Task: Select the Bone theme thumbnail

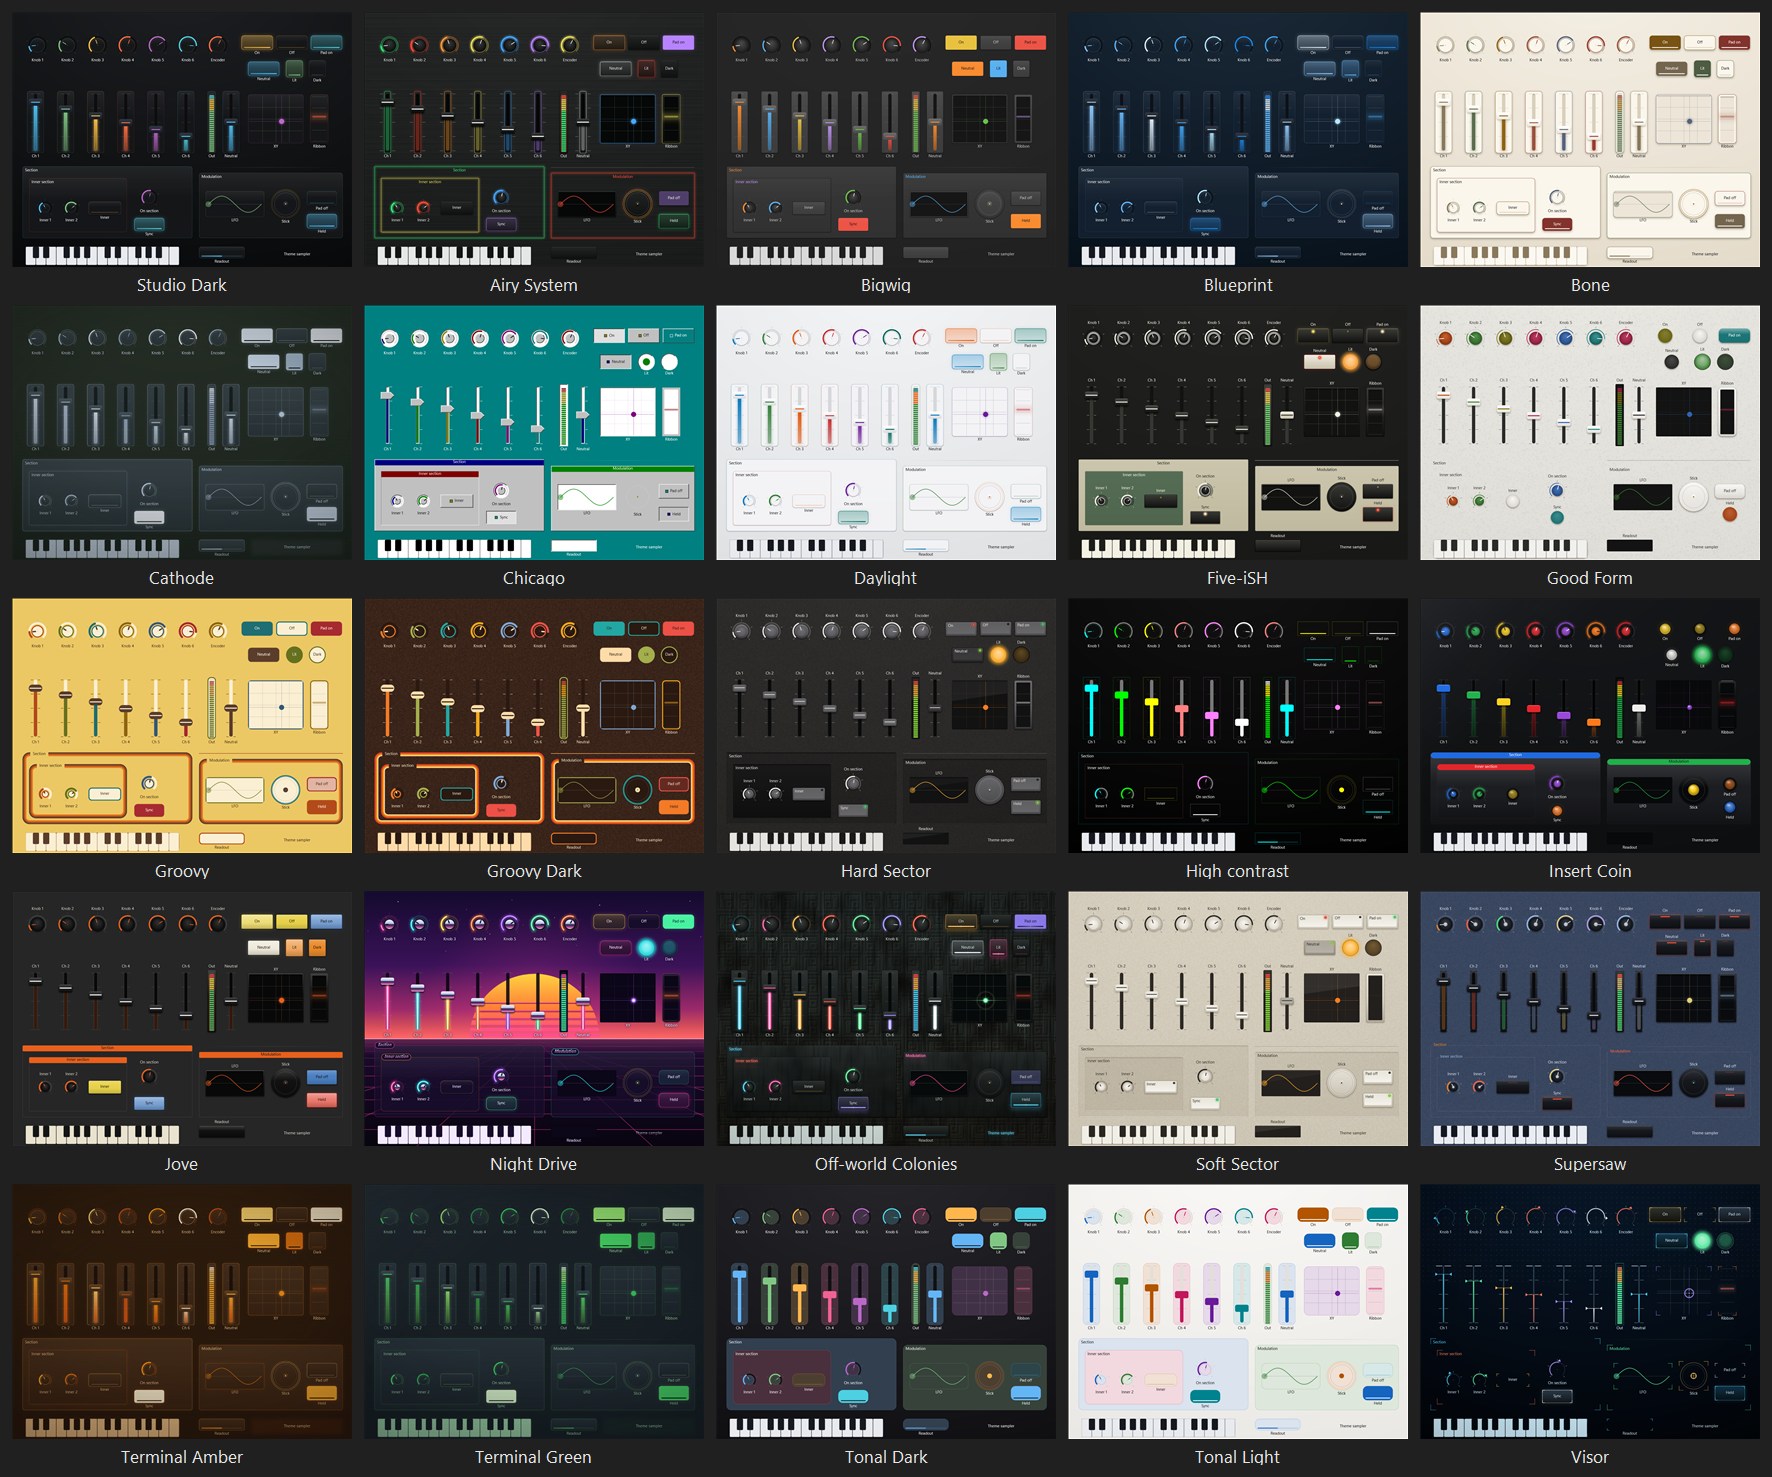Action: tap(1590, 140)
